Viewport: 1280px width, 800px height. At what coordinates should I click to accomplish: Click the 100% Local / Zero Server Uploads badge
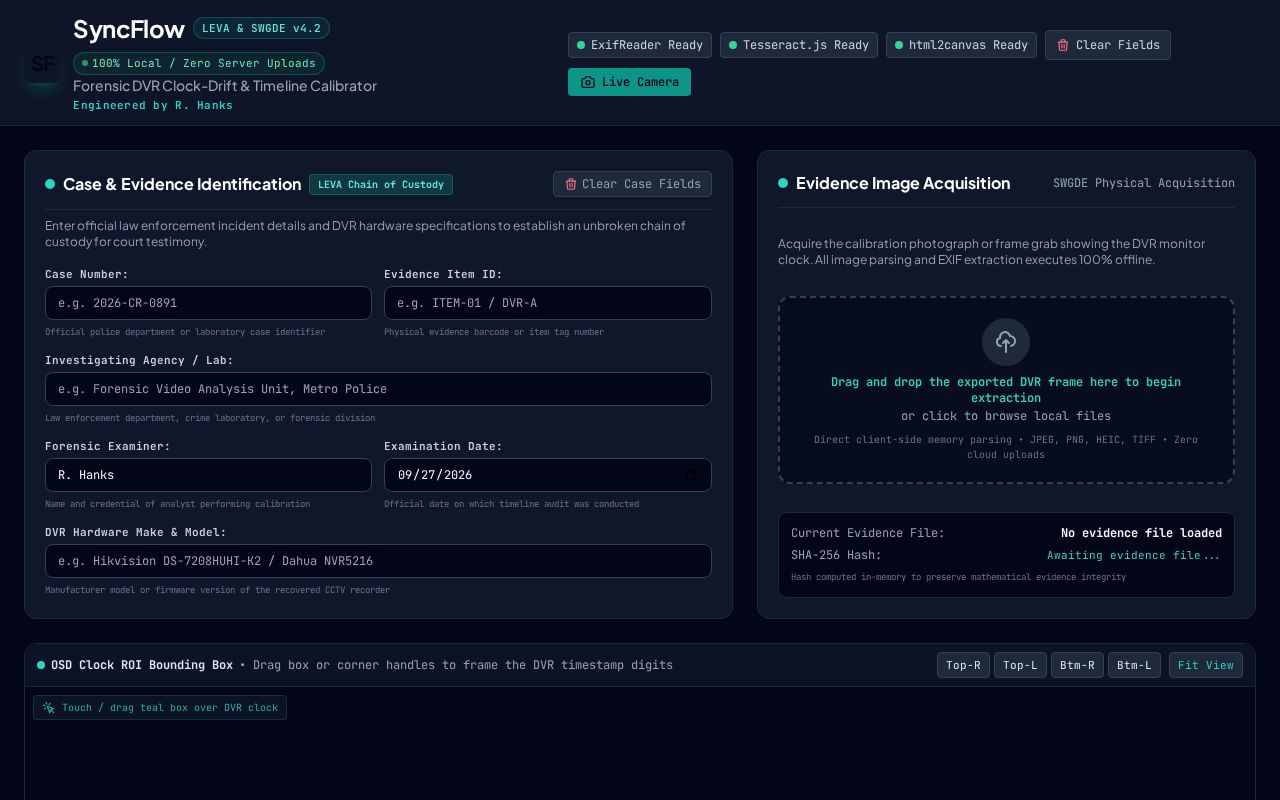point(199,63)
